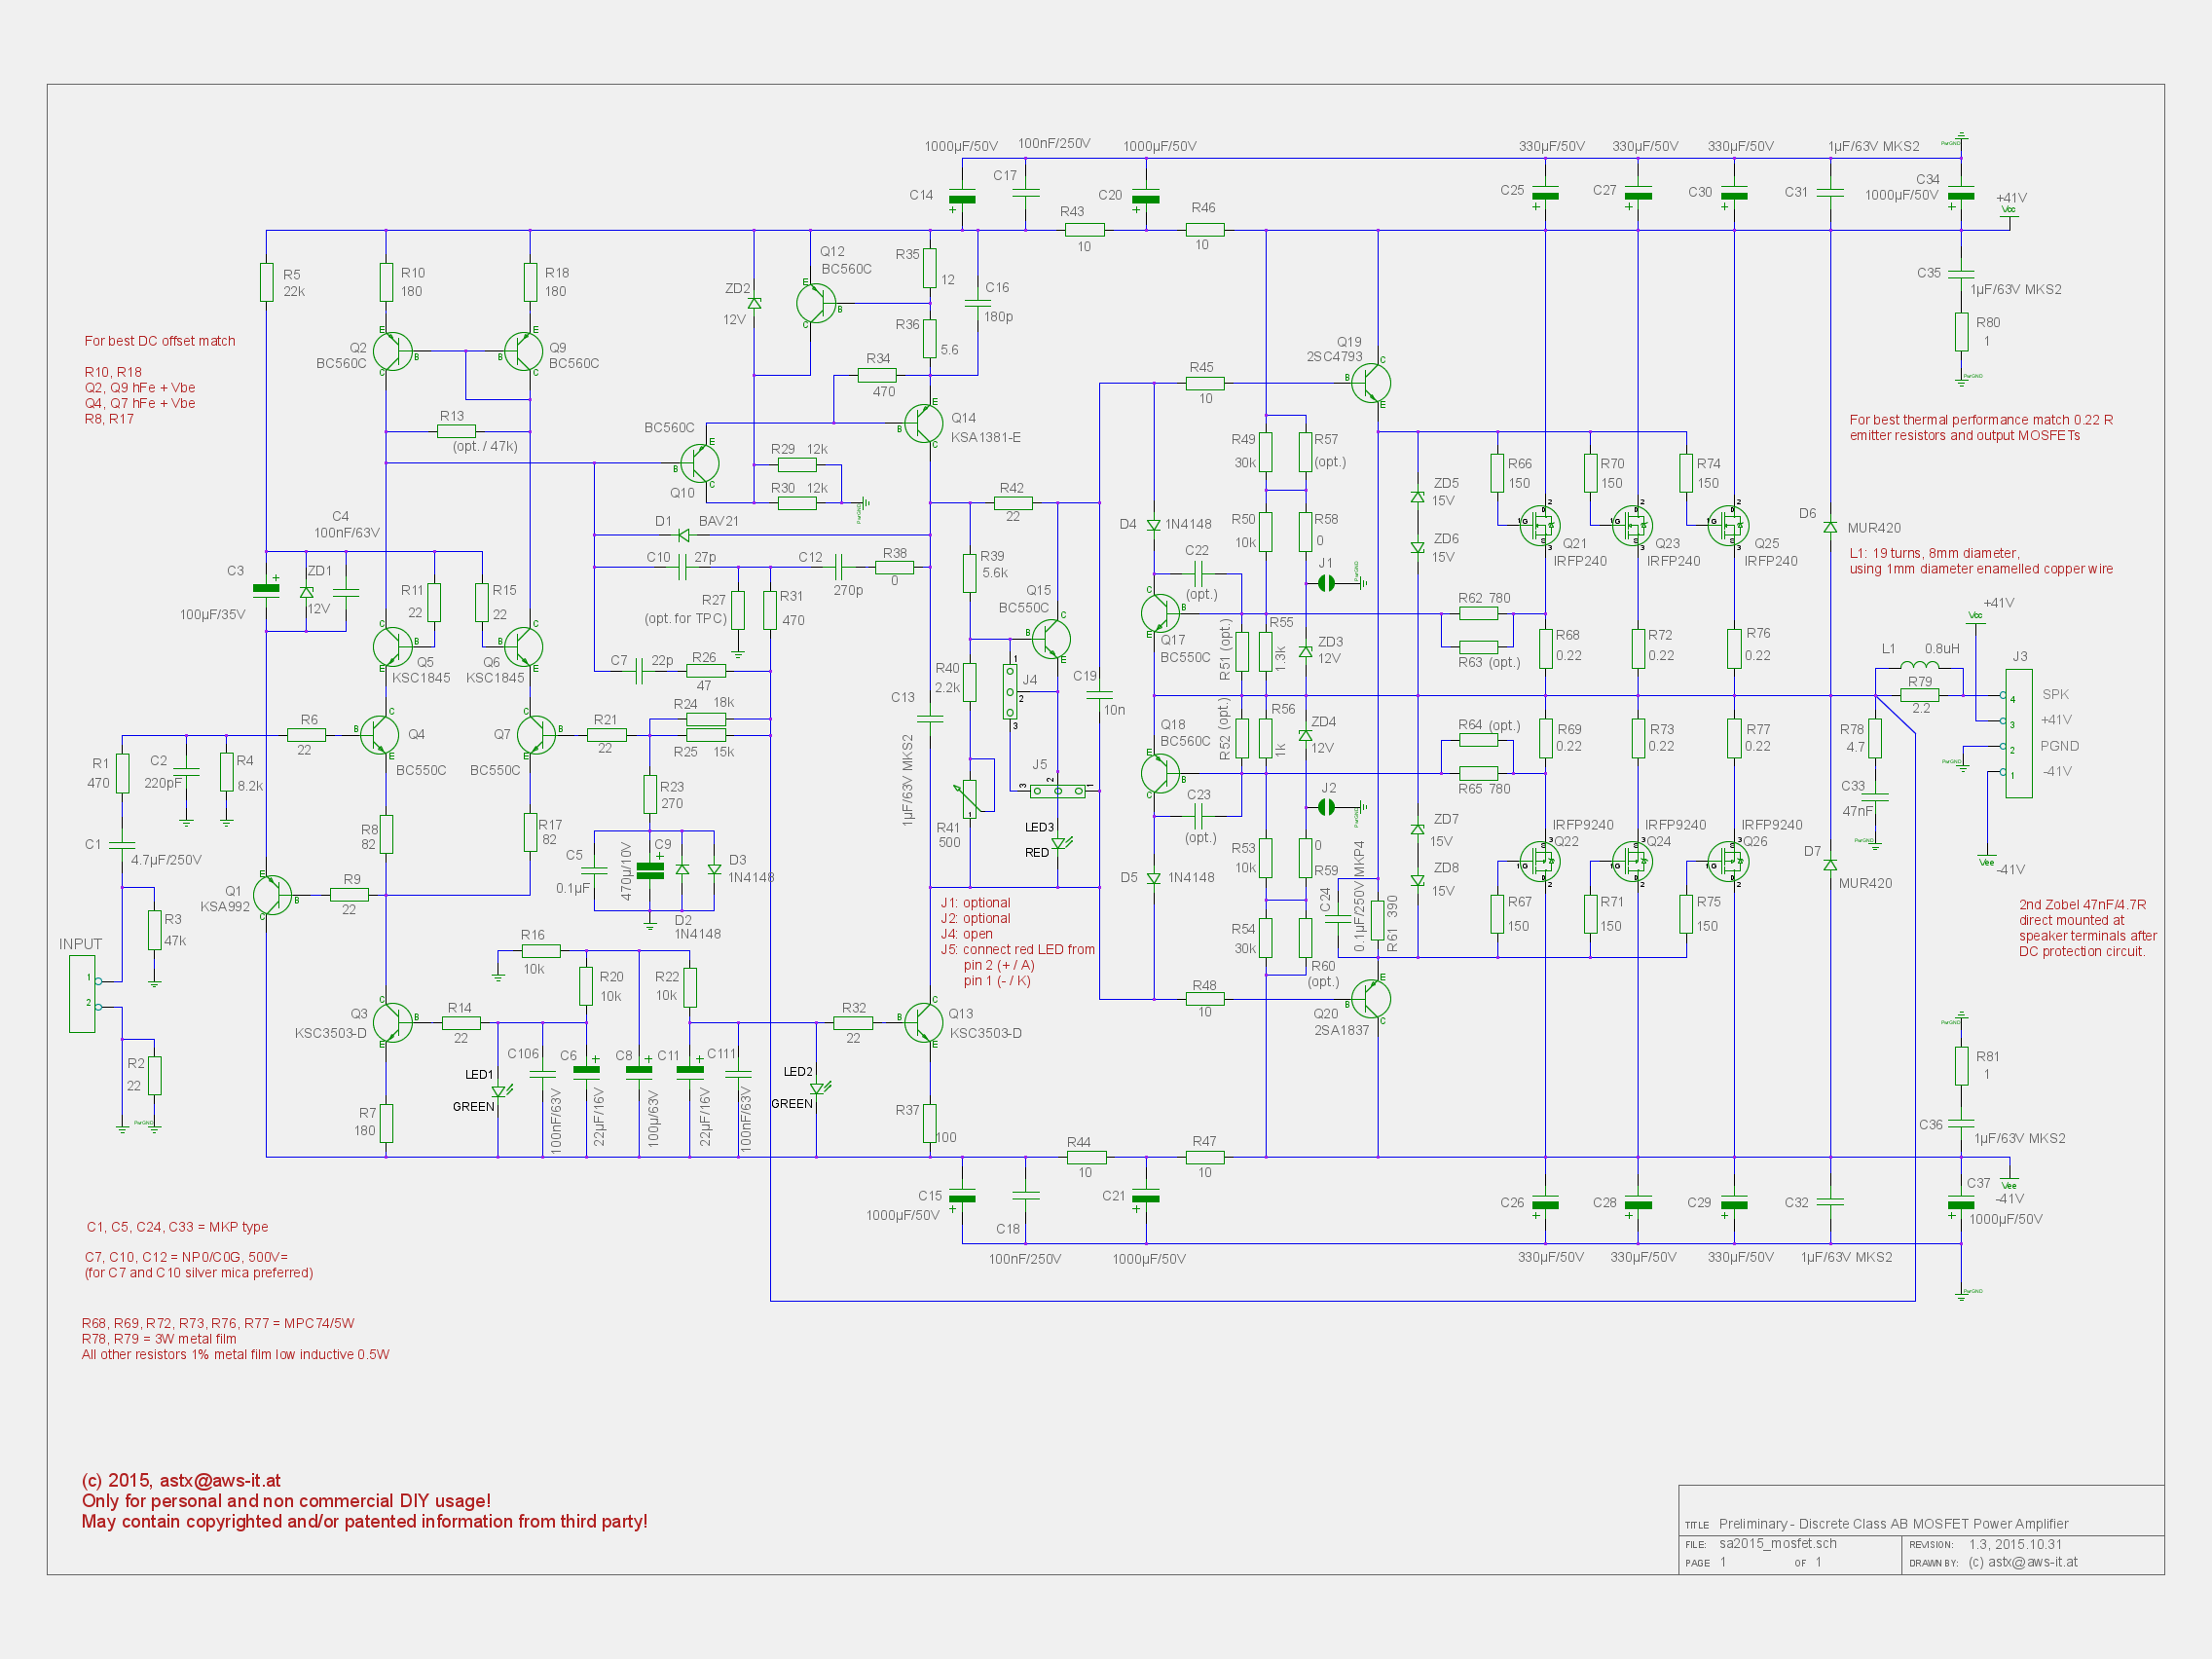Click the Q19 2SC4793 transistor symbol
This screenshot has height=1659, width=2212.
pos(1370,382)
